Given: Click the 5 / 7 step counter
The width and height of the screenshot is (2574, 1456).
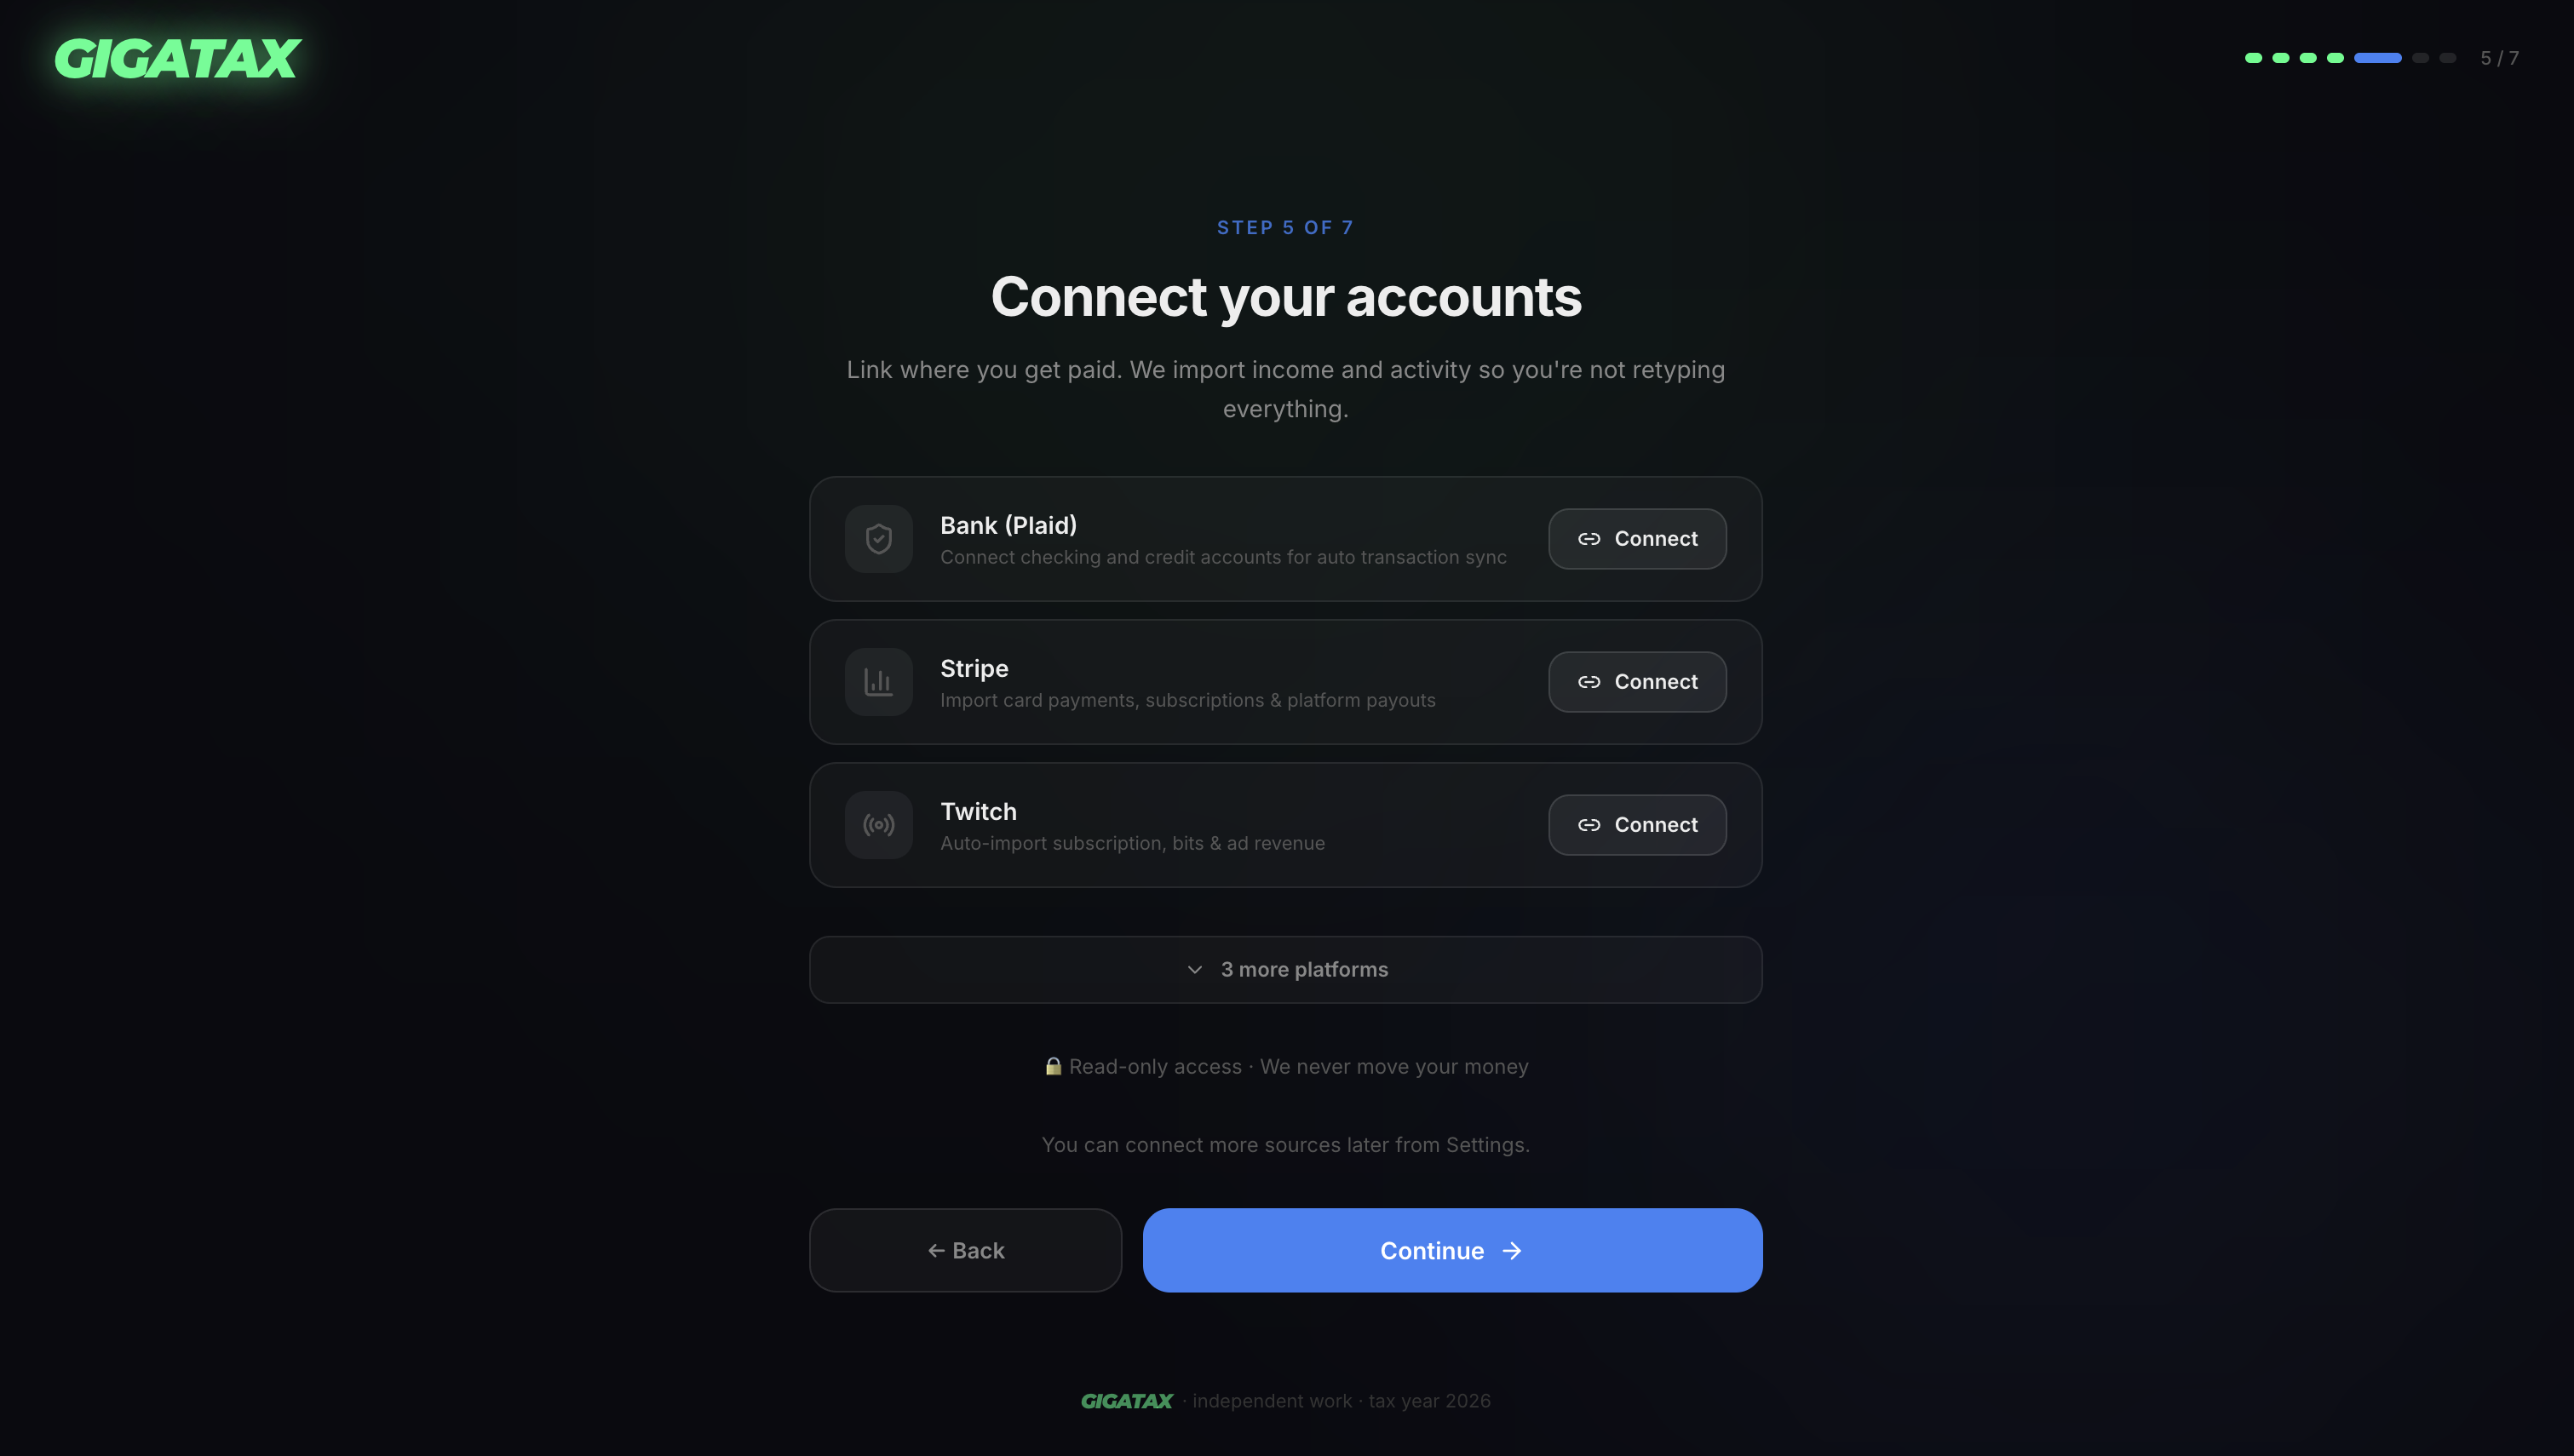Looking at the screenshot, I should click(2499, 58).
